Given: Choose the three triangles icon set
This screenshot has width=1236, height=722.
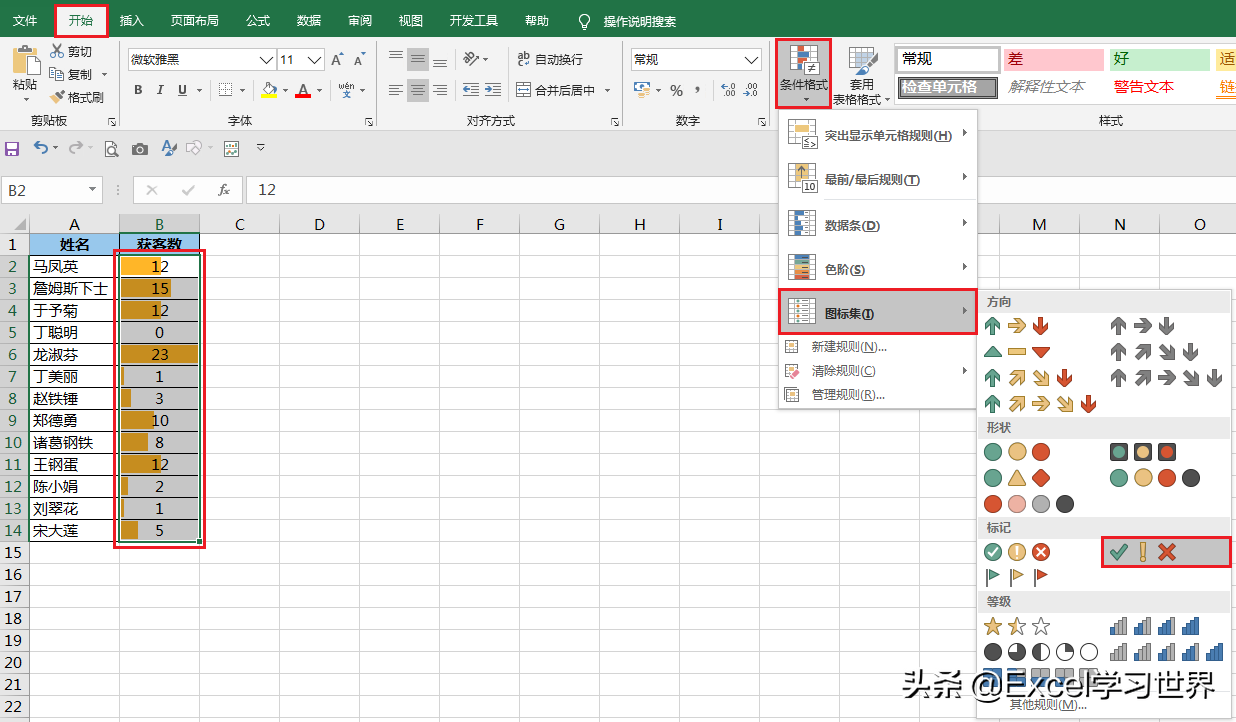Looking at the screenshot, I should tap(1017, 351).
